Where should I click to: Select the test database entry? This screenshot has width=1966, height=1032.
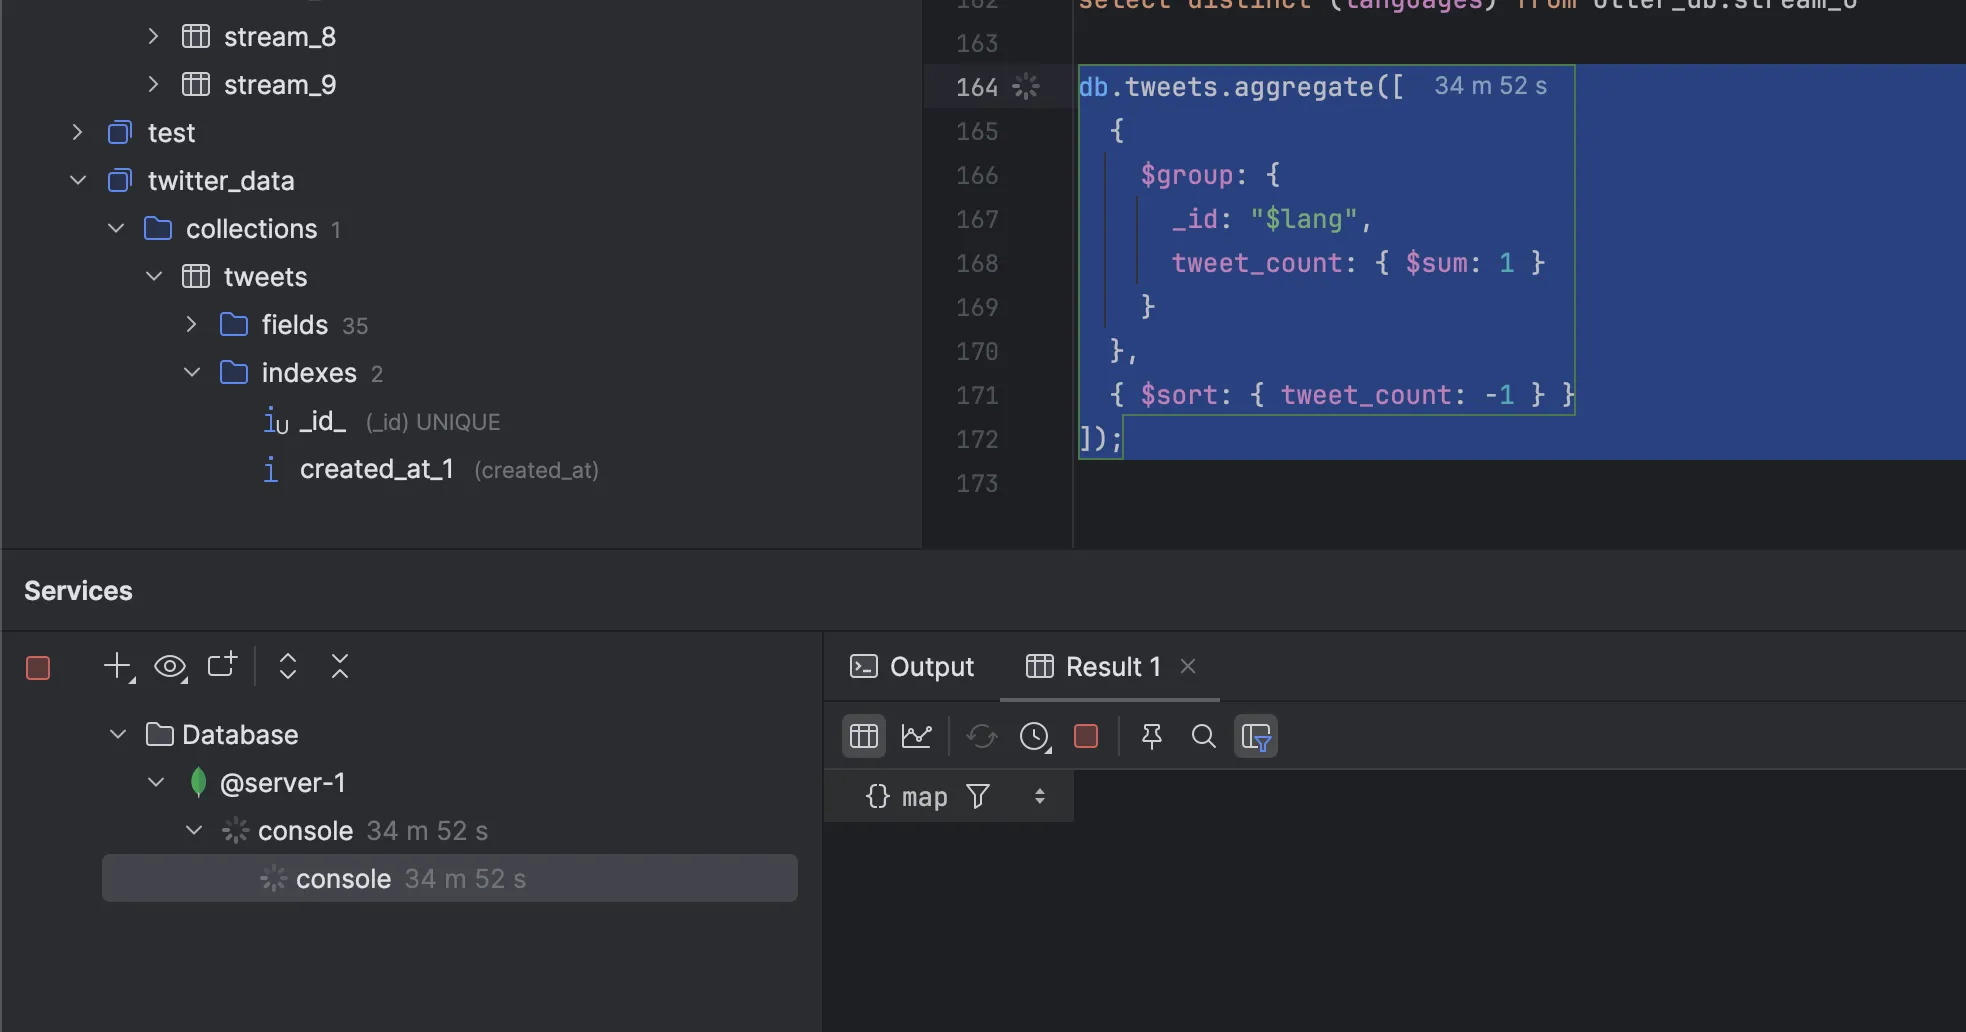pyautogui.click(x=171, y=133)
